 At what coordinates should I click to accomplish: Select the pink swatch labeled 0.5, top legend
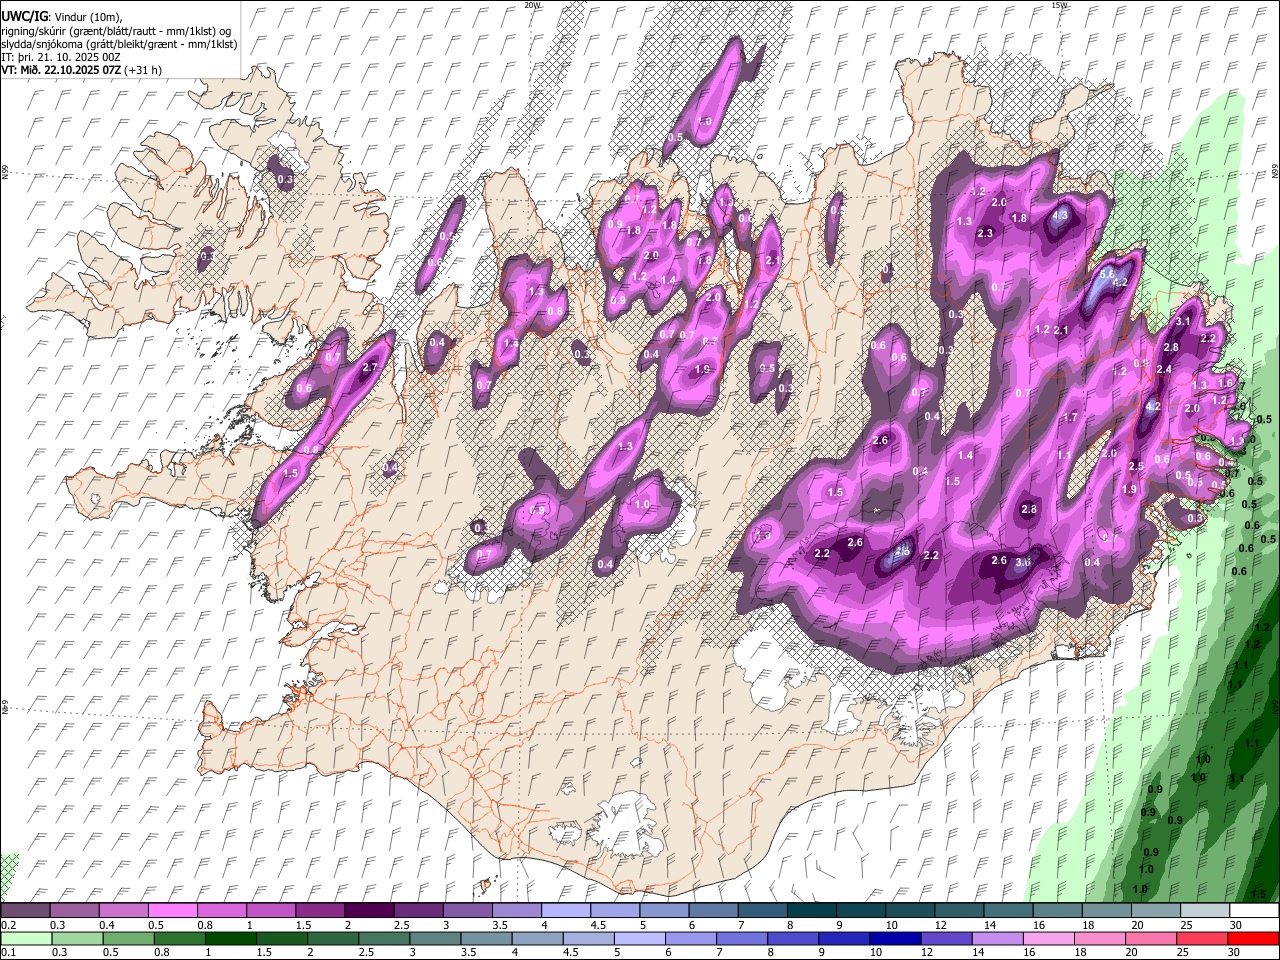pyautogui.click(x=174, y=911)
